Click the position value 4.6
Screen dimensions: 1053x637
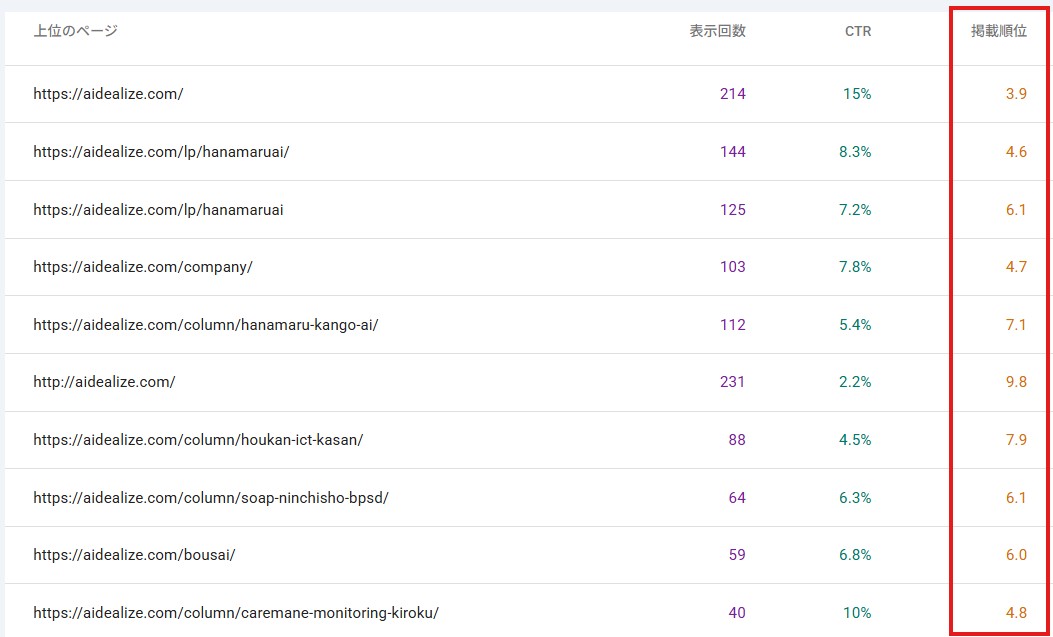pyautogui.click(x=1016, y=152)
